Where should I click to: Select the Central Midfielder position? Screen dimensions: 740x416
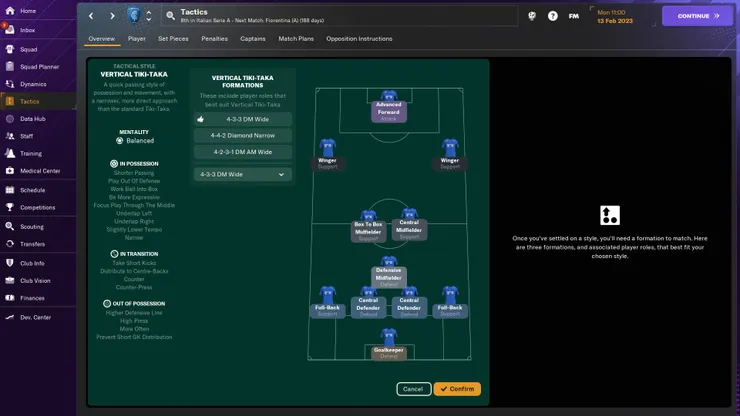pos(409,225)
